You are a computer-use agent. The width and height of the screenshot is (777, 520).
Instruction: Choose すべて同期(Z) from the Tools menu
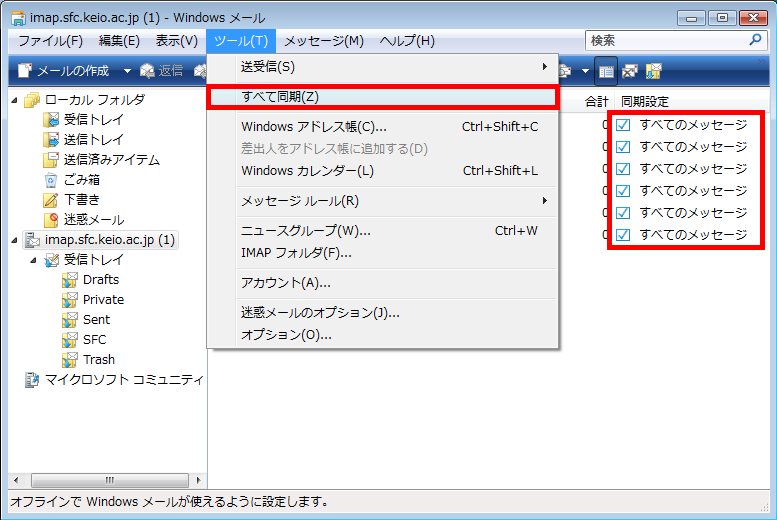click(x=280, y=97)
